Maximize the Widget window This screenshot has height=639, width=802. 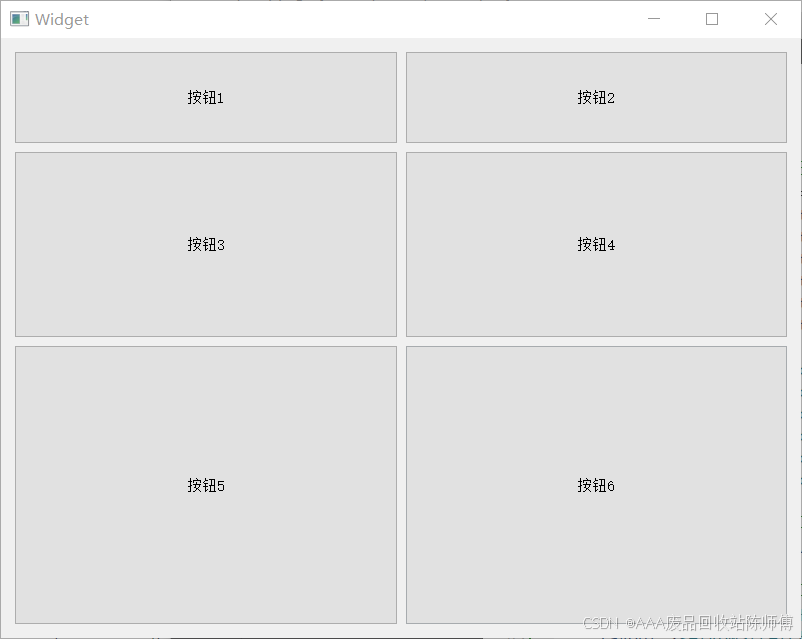tap(711, 19)
